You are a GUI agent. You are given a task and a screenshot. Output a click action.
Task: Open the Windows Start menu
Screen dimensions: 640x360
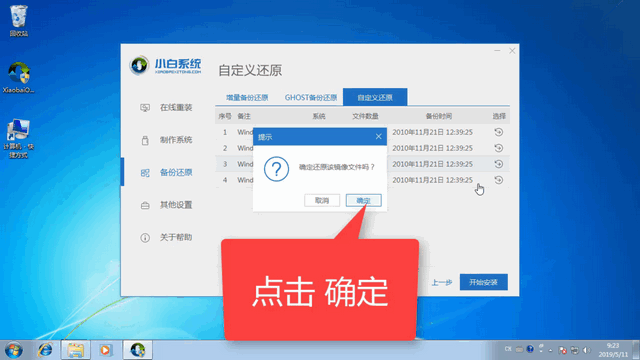[13, 350]
